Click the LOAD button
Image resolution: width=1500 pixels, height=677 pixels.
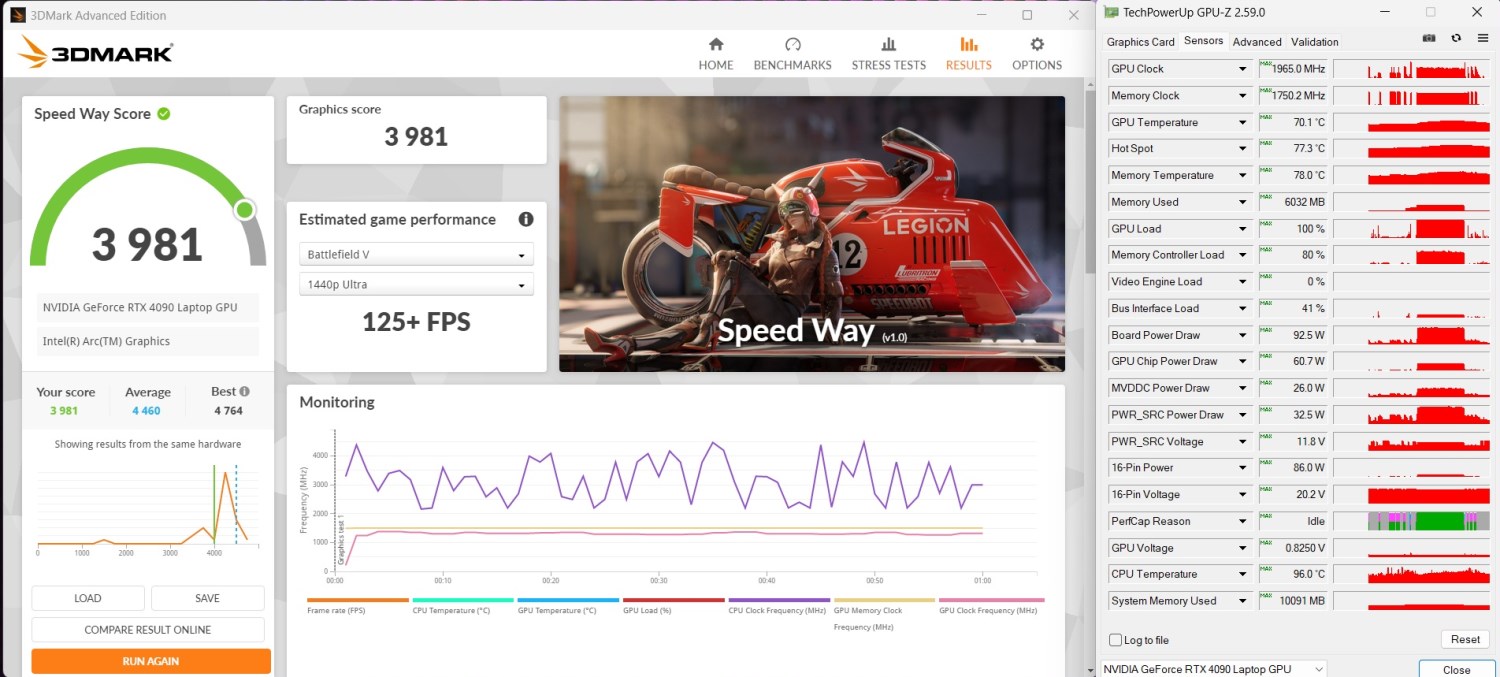click(x=88, y=598)
